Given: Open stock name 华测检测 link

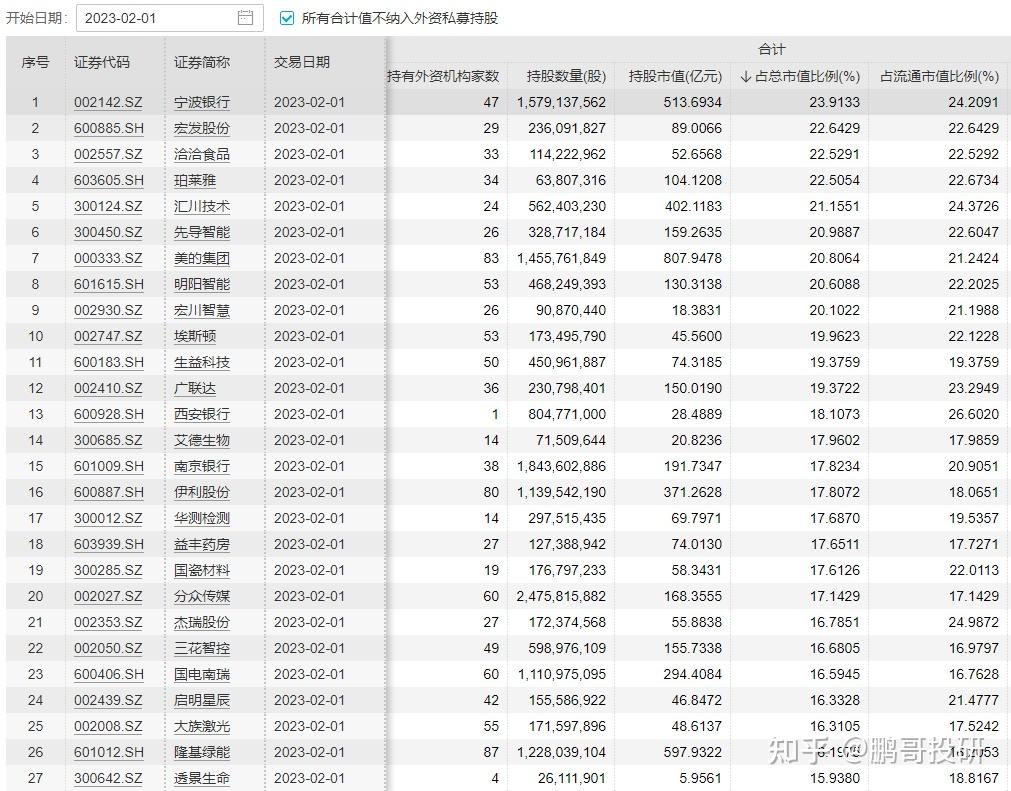Looking at the screenshot, I should tap(202, 518).
